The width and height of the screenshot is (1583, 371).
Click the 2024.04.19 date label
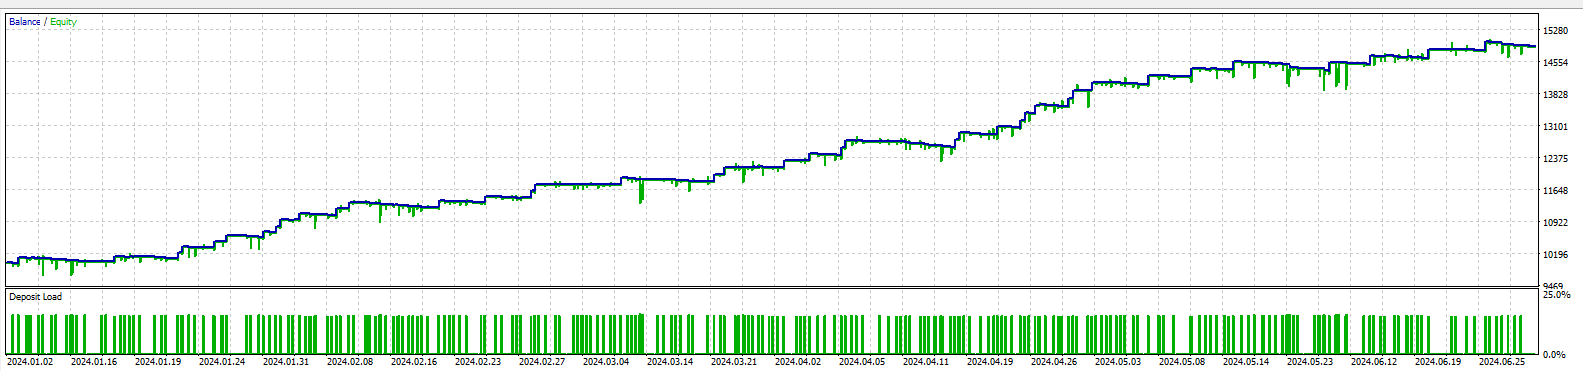coord(989,362)
